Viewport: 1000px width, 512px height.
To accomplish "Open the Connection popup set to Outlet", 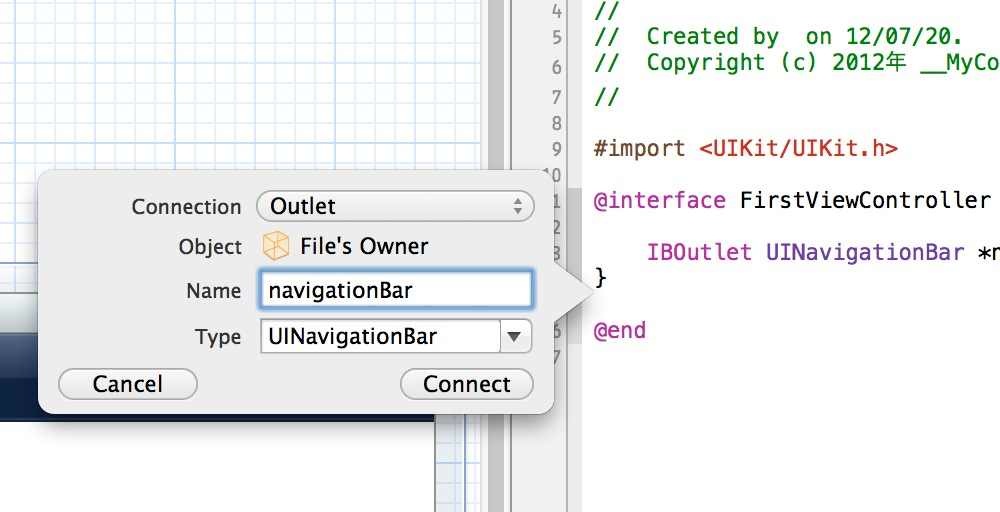I will (395, 207).
